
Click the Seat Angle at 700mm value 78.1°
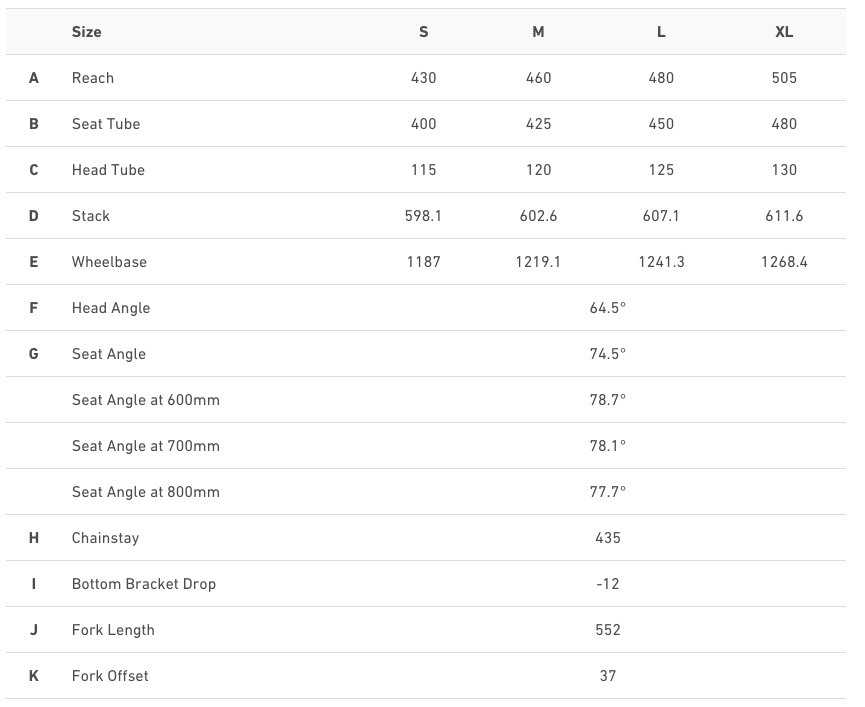608,446
